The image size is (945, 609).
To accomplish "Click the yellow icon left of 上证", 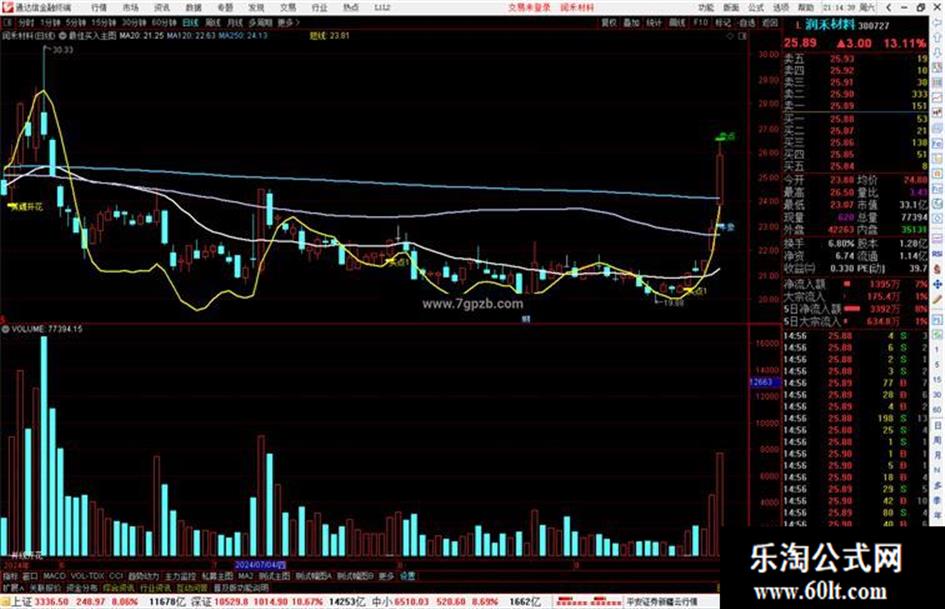I will click(5, 602).
